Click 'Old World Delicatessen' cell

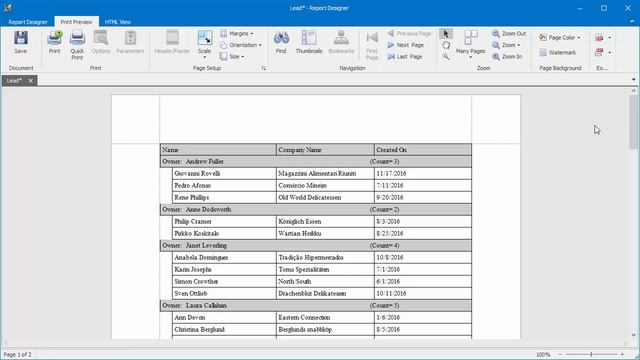coord(325,198)
